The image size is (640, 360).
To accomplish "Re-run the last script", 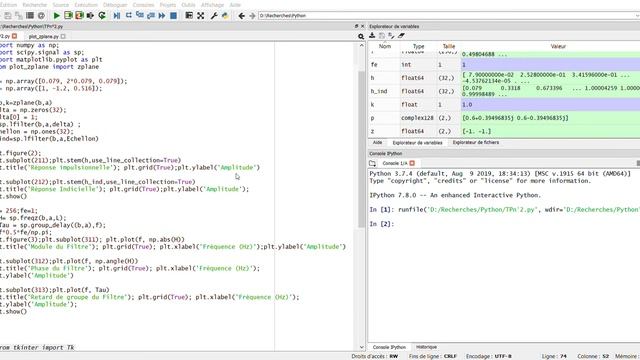I will pos(102,16).
